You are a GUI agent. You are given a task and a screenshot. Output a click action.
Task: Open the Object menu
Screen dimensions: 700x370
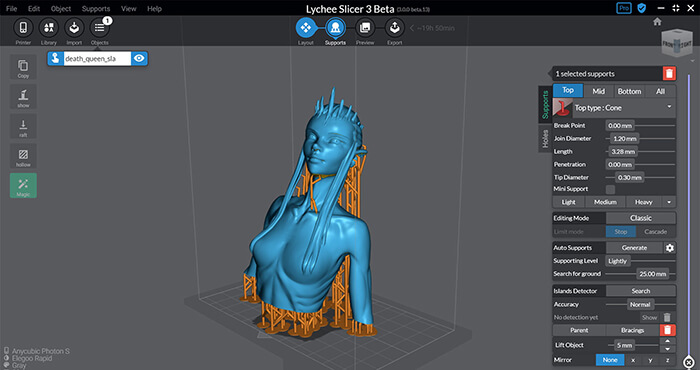point(61,8)
